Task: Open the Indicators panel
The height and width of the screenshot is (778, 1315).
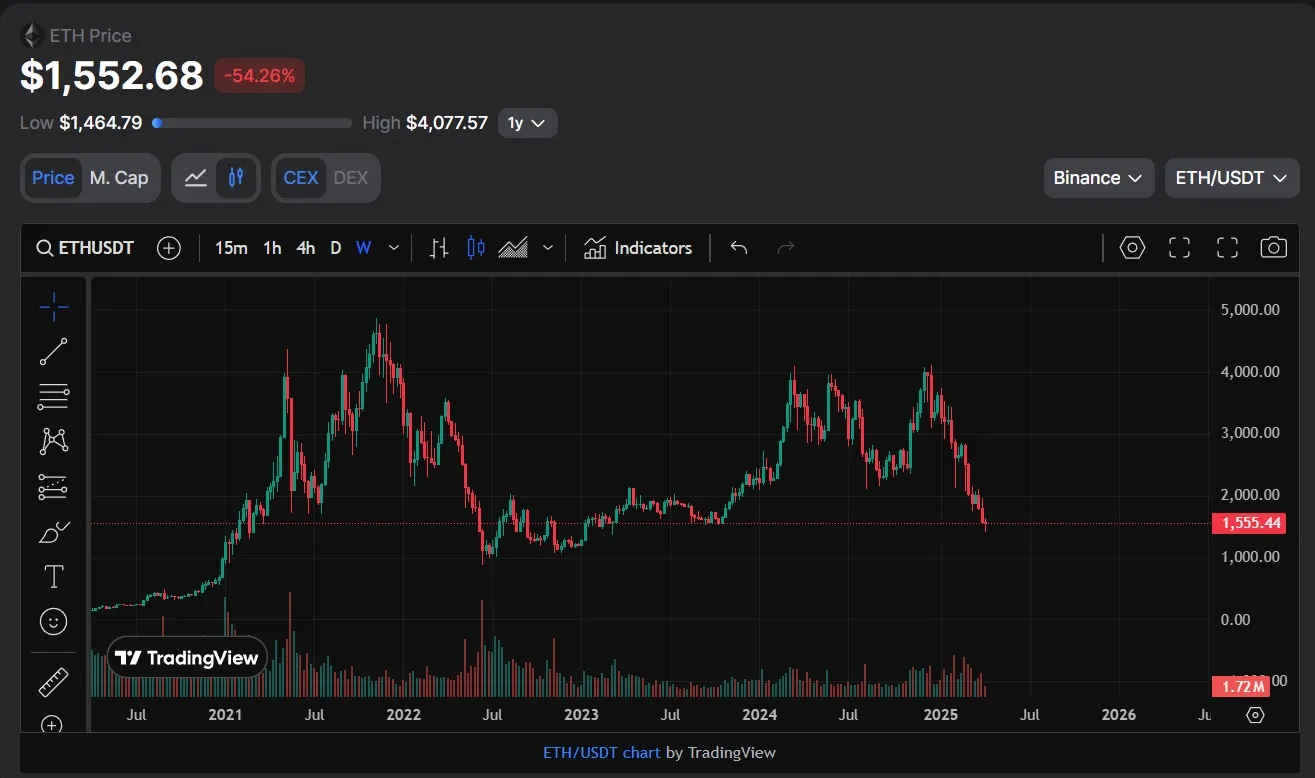Action: (x=638, y=248)
